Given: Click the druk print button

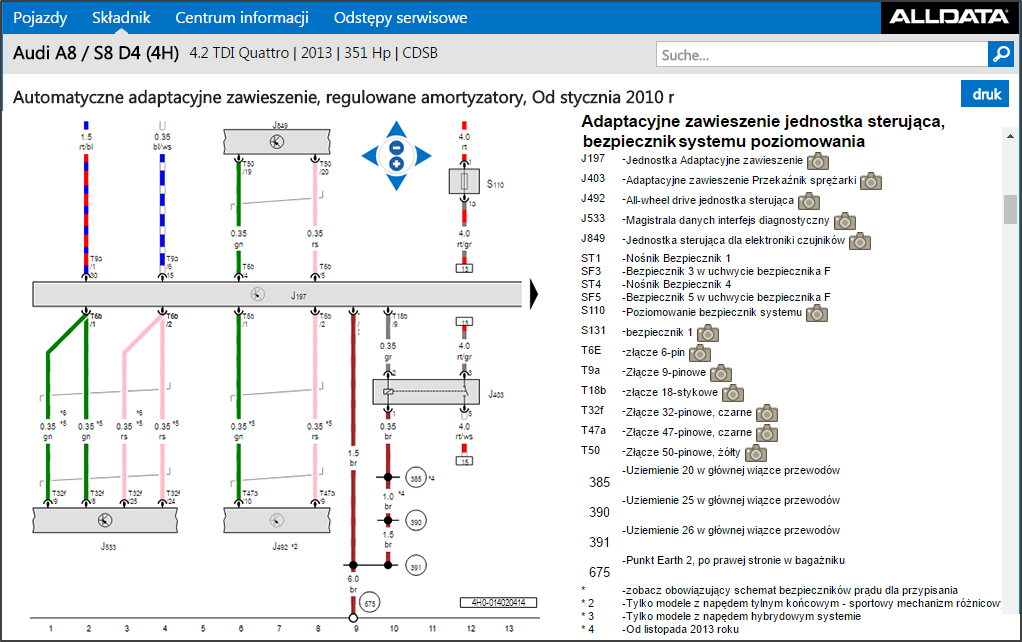Looking at the screenshot, I should point(985,94).
